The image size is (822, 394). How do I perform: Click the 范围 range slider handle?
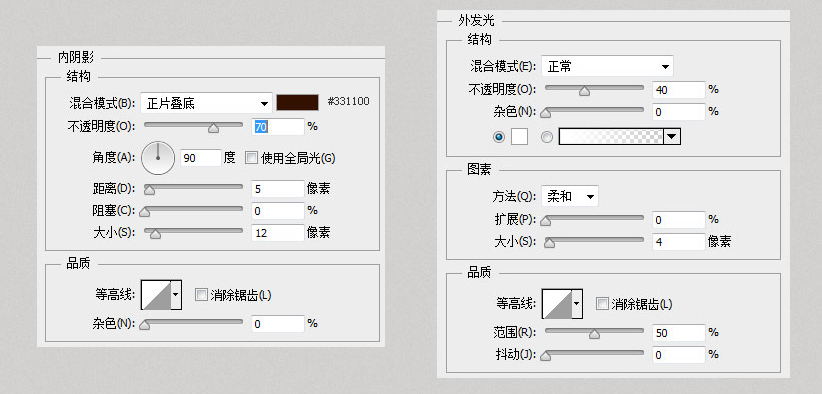tap(594, 334)
